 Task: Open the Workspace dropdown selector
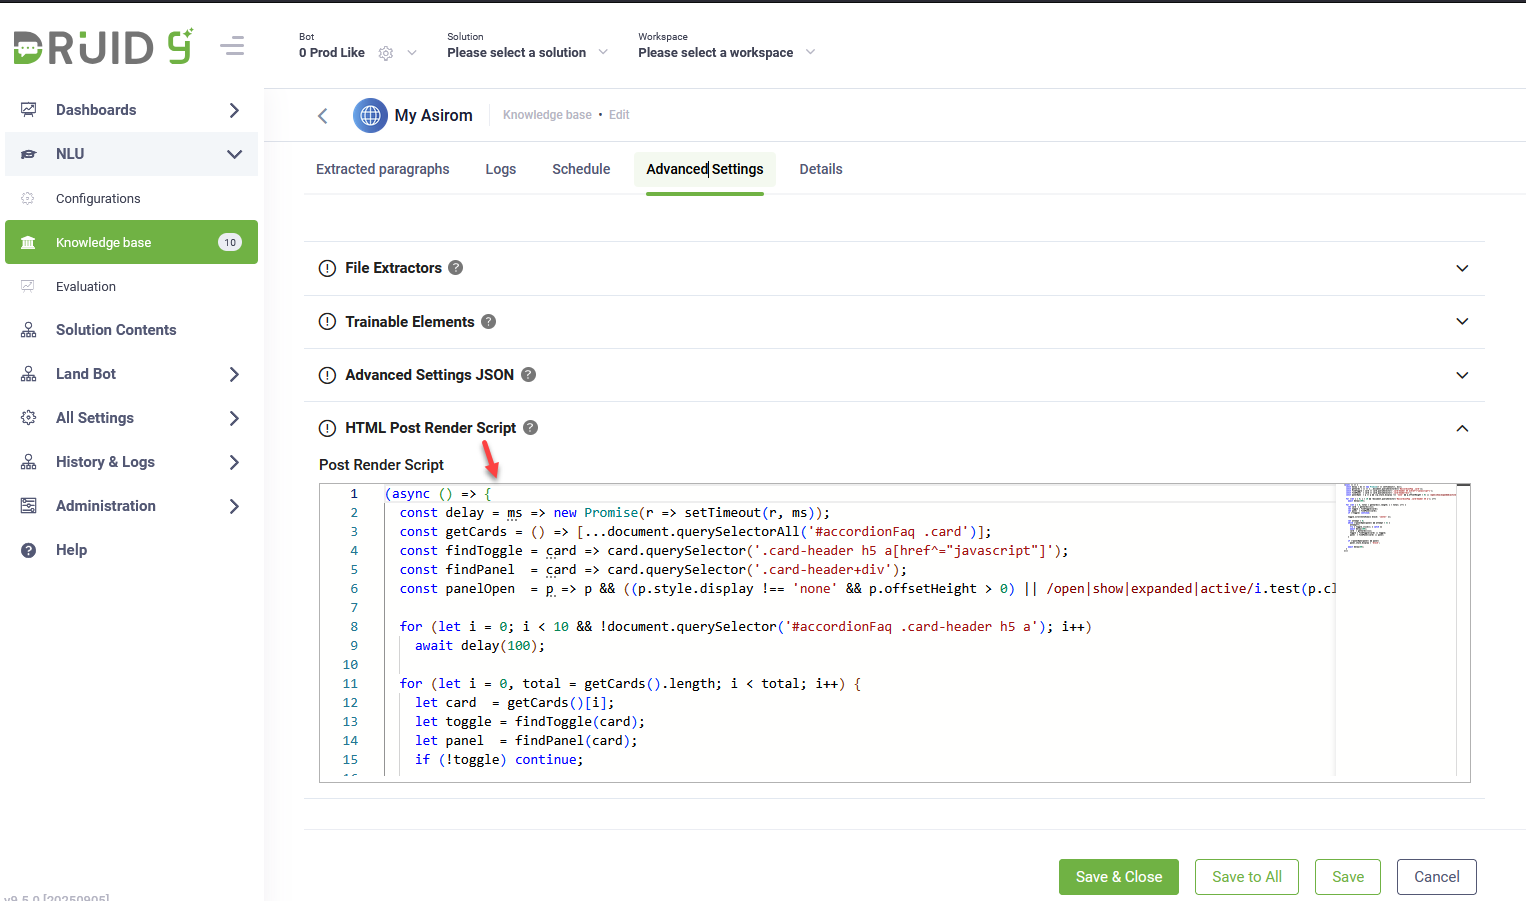click(x=726, y=52)
